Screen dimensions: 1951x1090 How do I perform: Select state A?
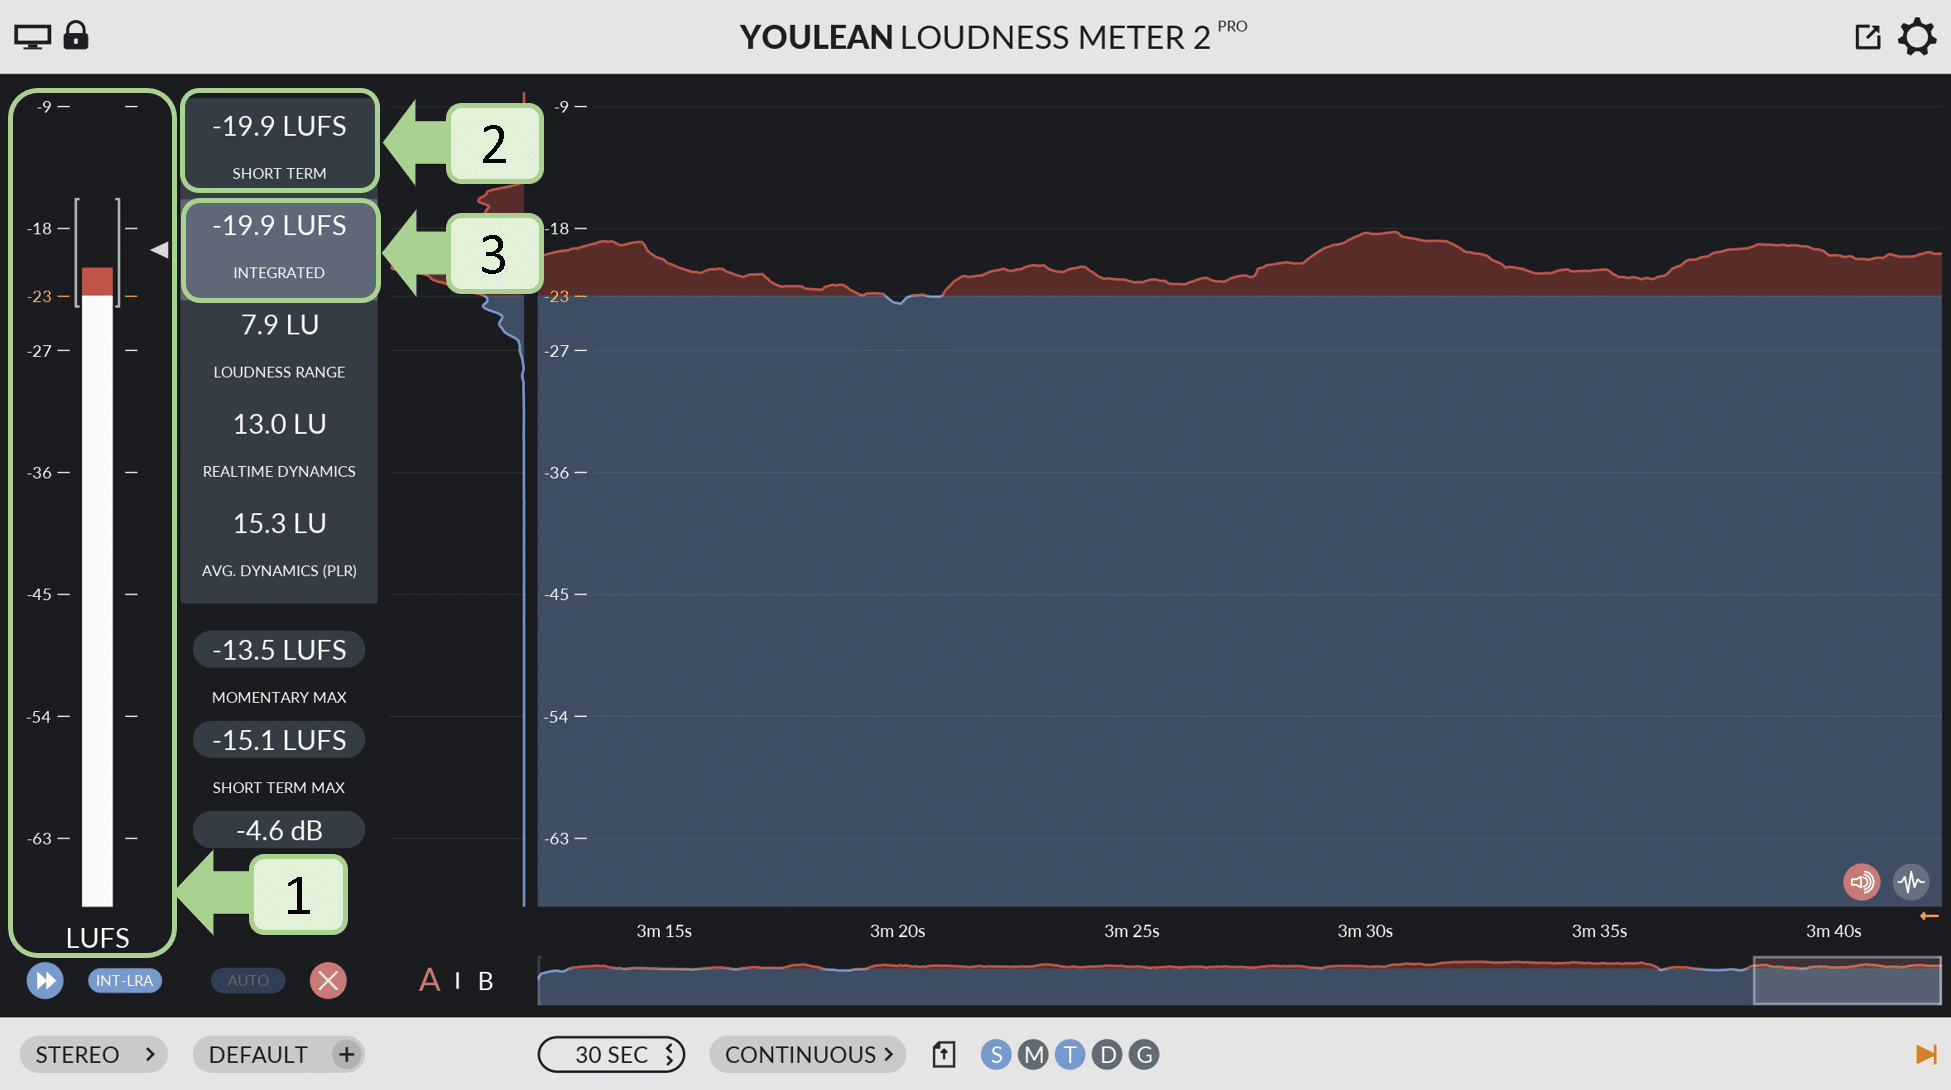429,980
